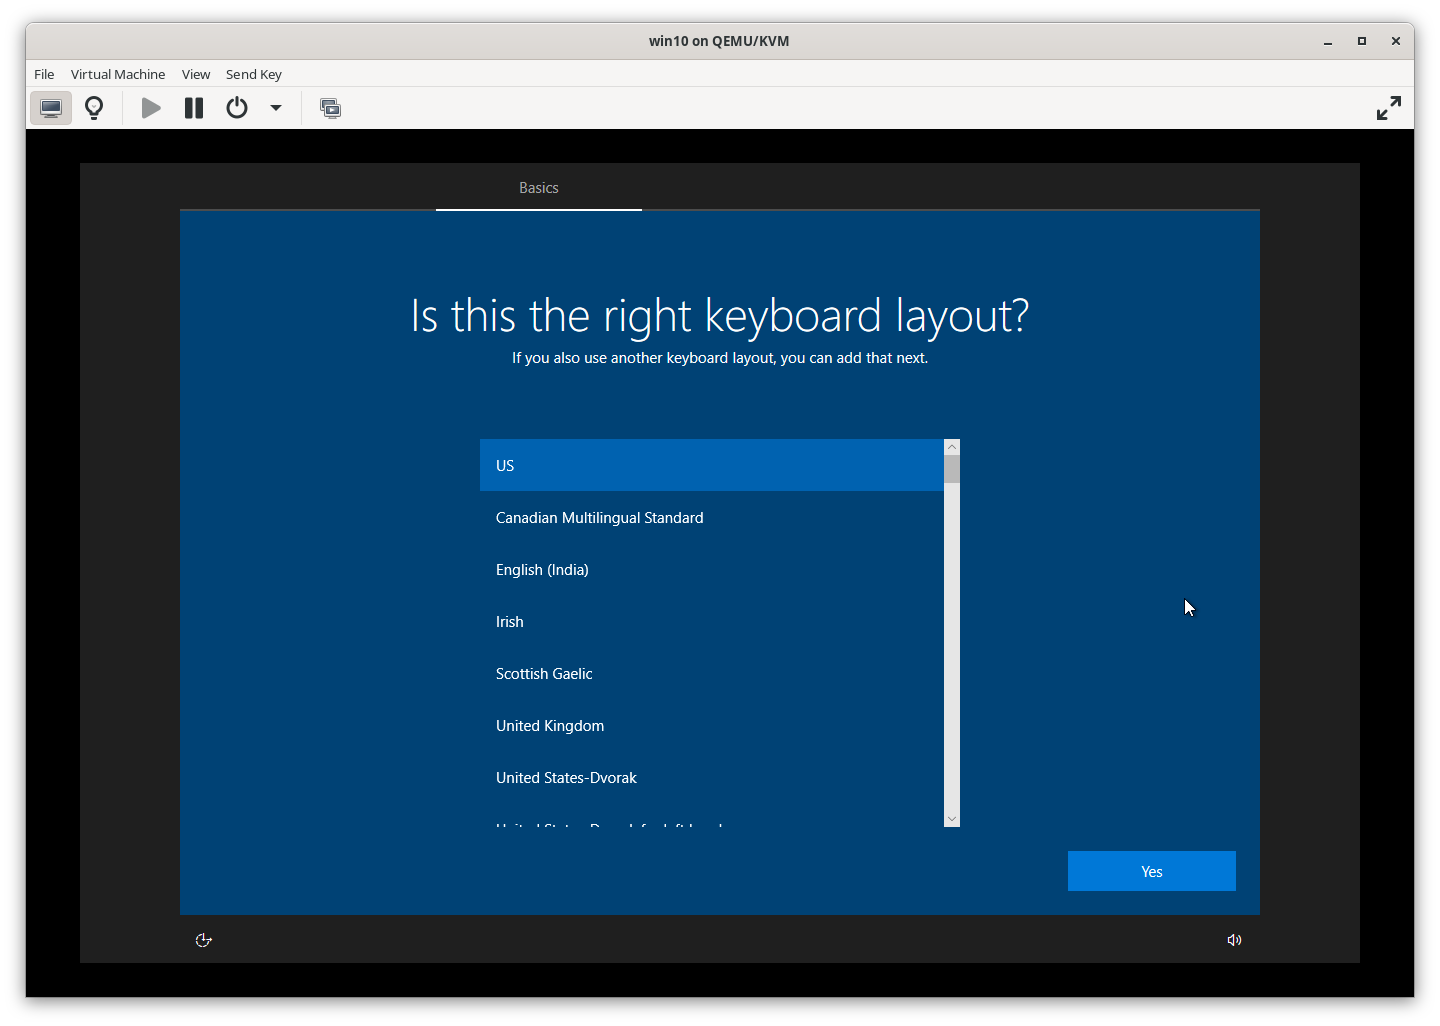The height and width of the screenshot is (1026, 1440).
Task: Click the Run virtual machine play icon
Action: tap(151, 108)
